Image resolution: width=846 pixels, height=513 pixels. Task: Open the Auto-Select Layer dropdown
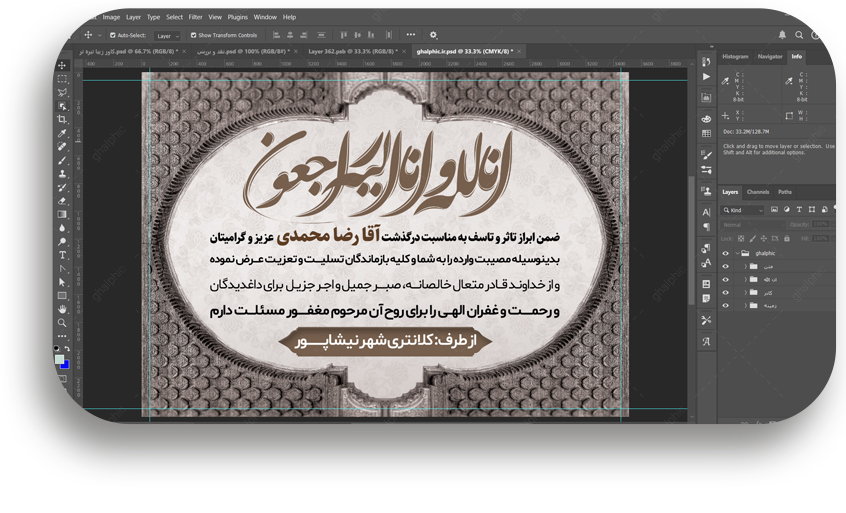click(166, 35)
